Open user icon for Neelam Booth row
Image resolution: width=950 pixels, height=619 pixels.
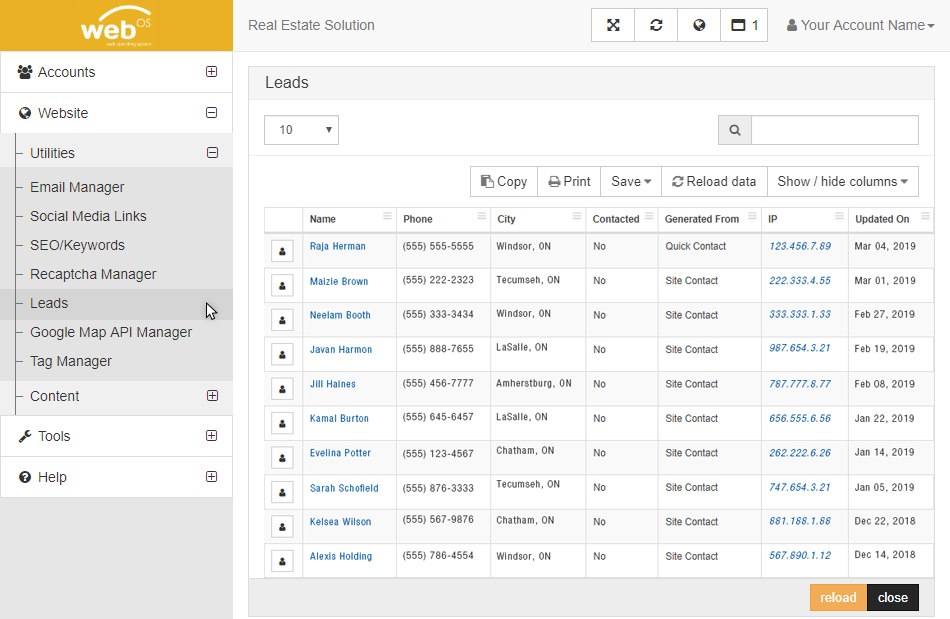pos(282,320)
